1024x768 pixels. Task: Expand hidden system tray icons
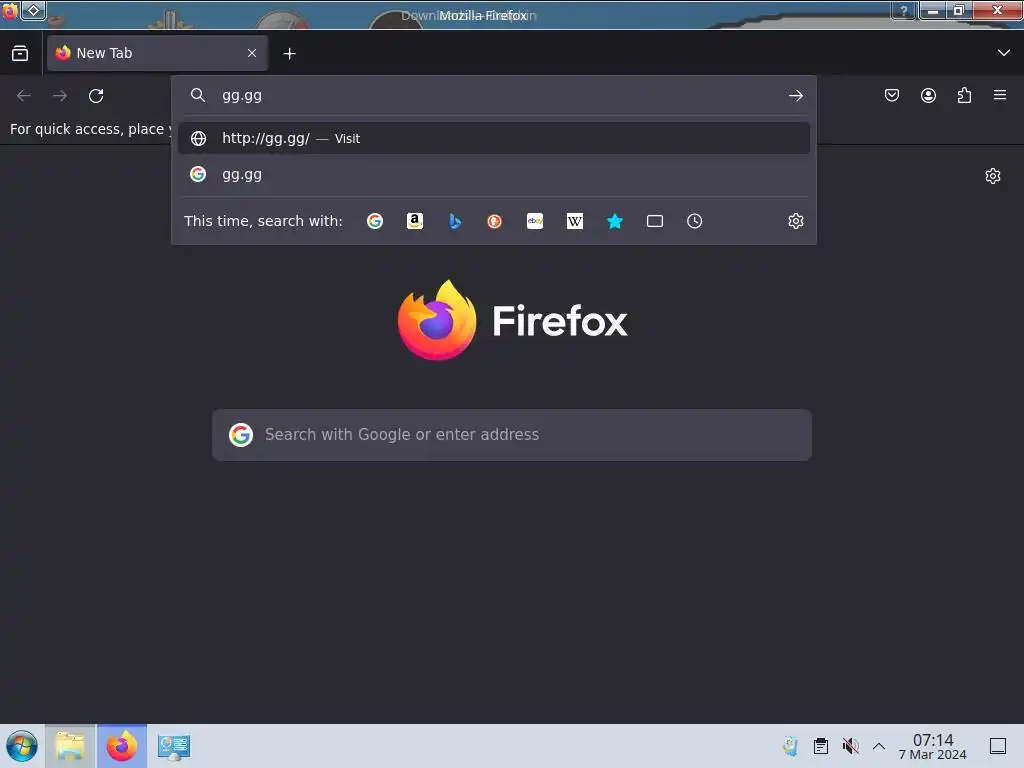tap(879, 746)
